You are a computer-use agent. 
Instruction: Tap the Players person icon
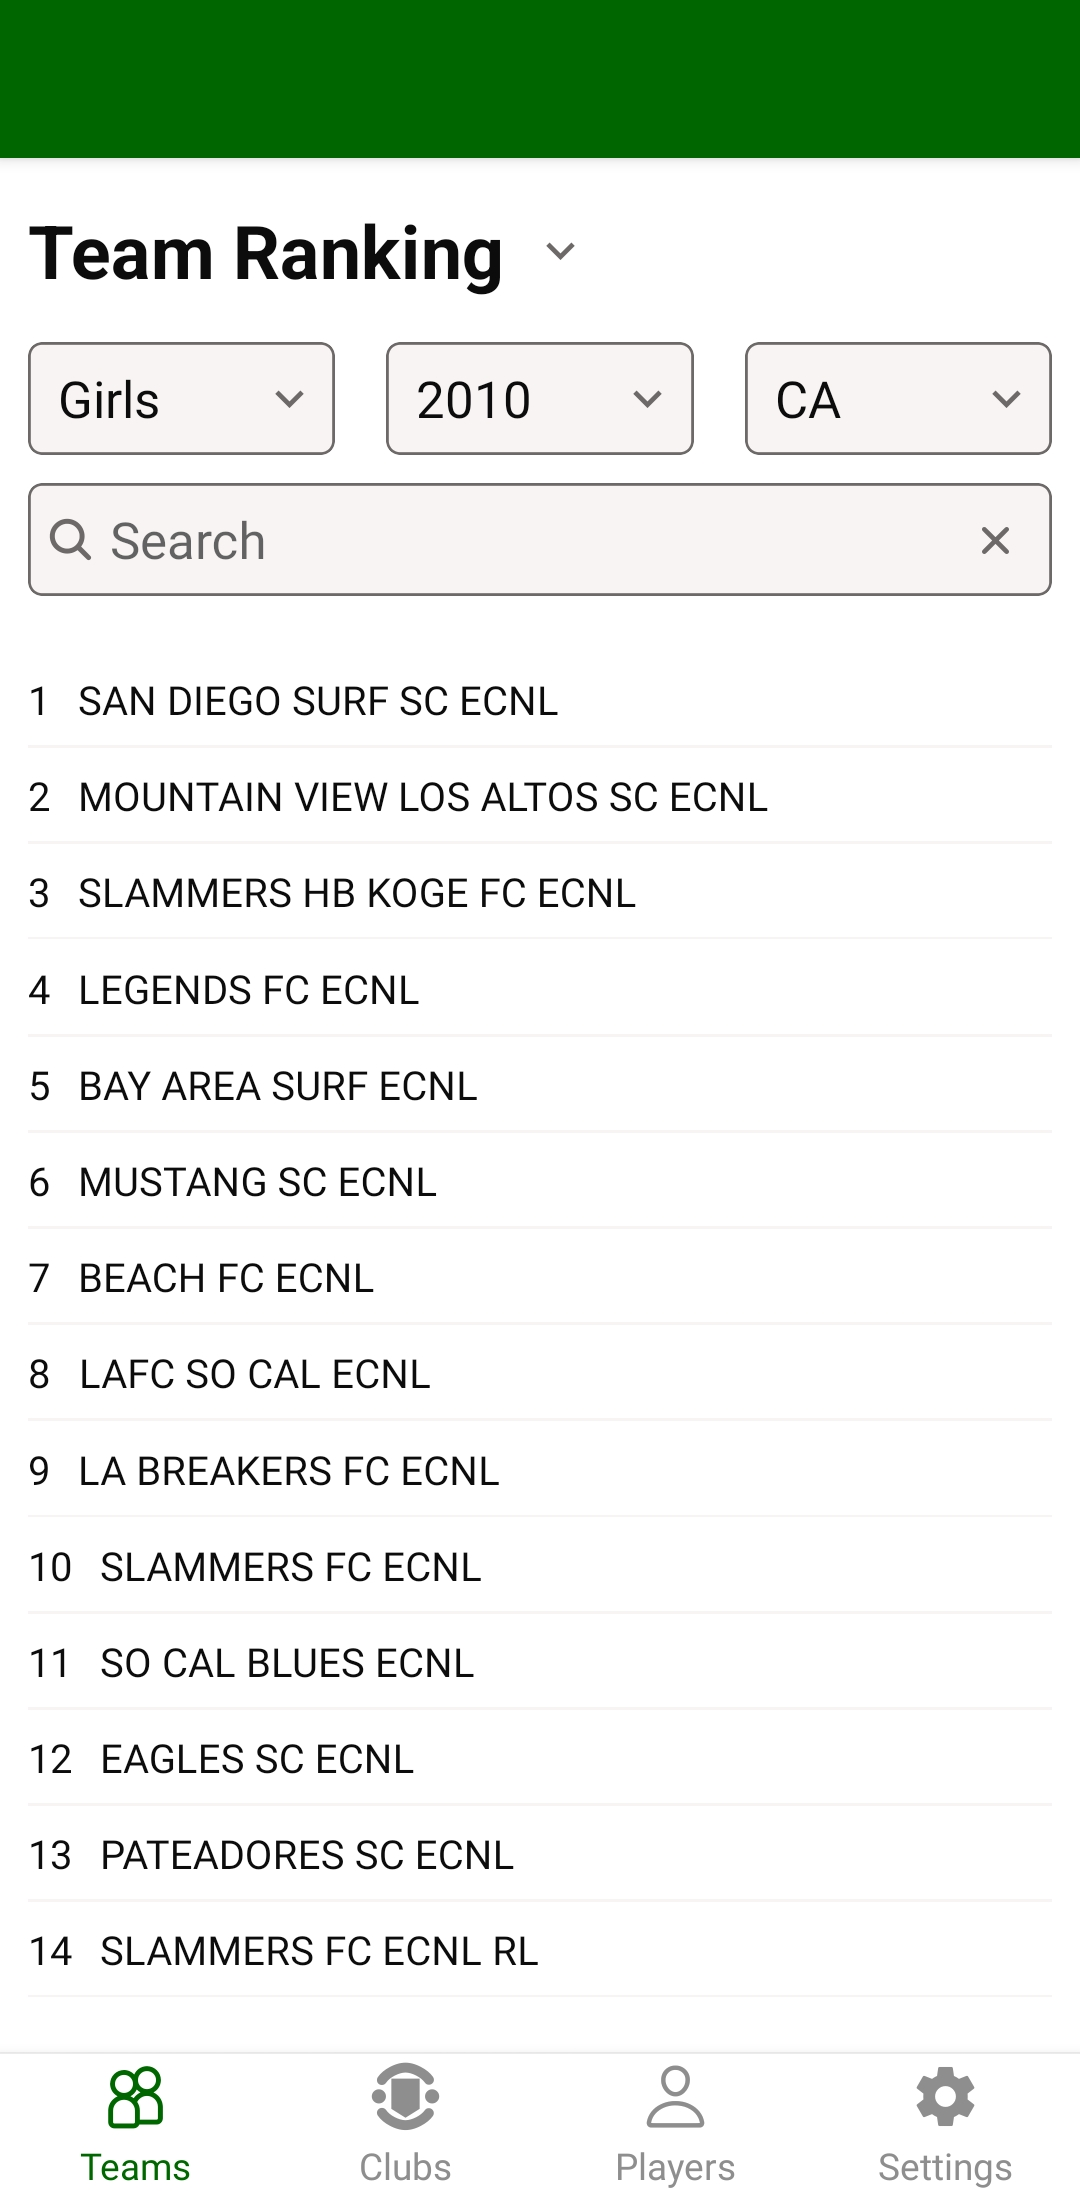675,2096
